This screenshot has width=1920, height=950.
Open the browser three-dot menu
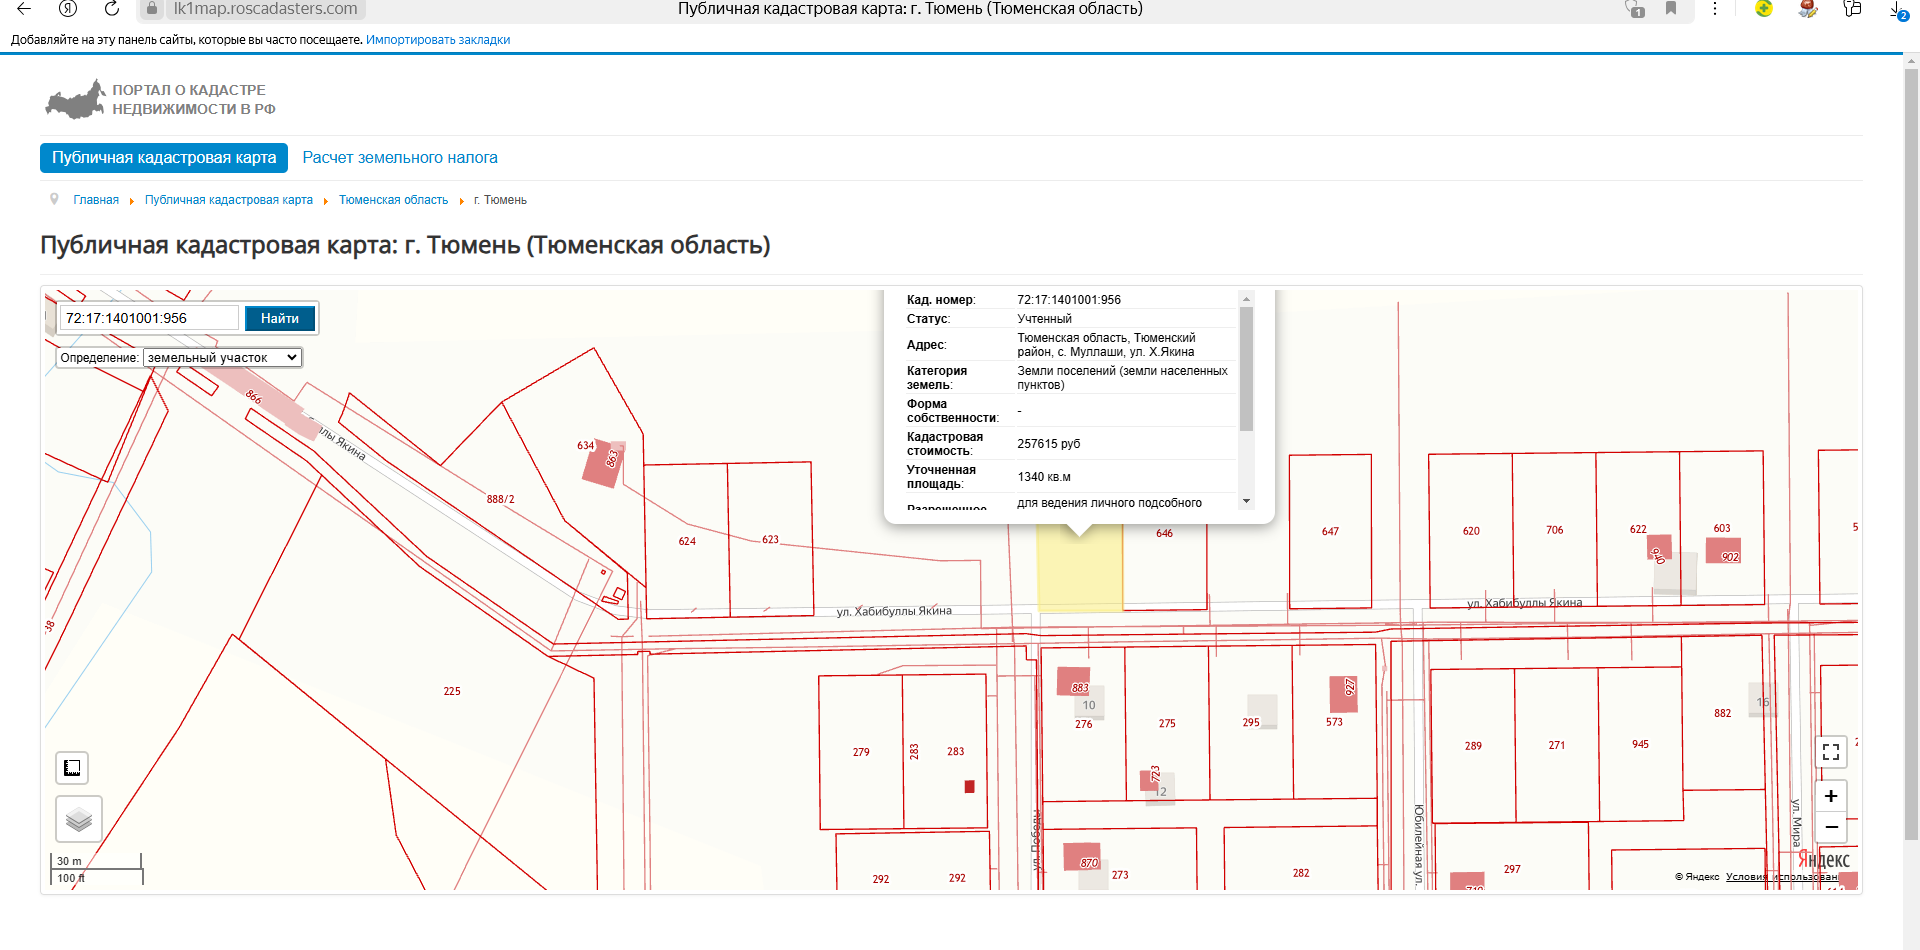1715,9
